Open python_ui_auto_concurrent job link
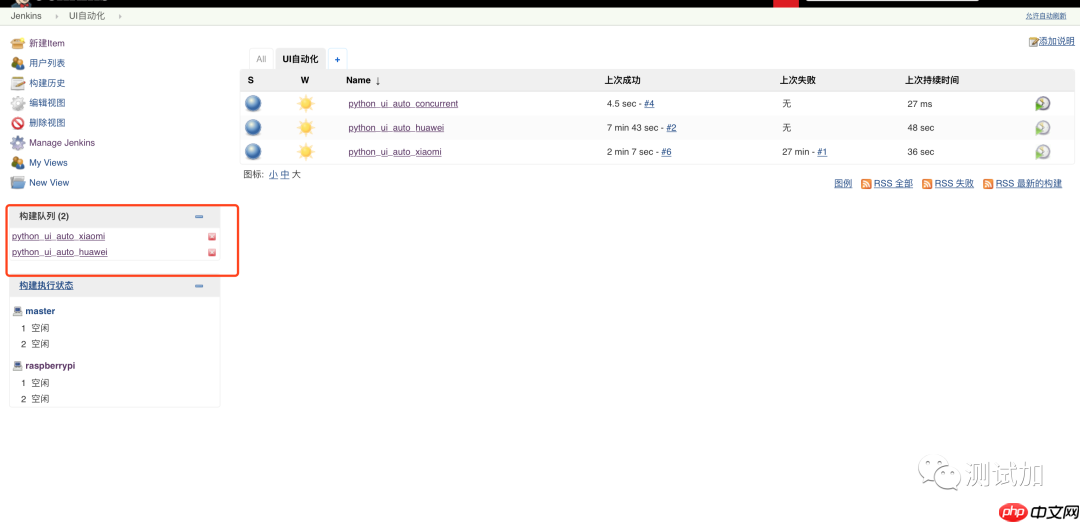 pos(403,104)
